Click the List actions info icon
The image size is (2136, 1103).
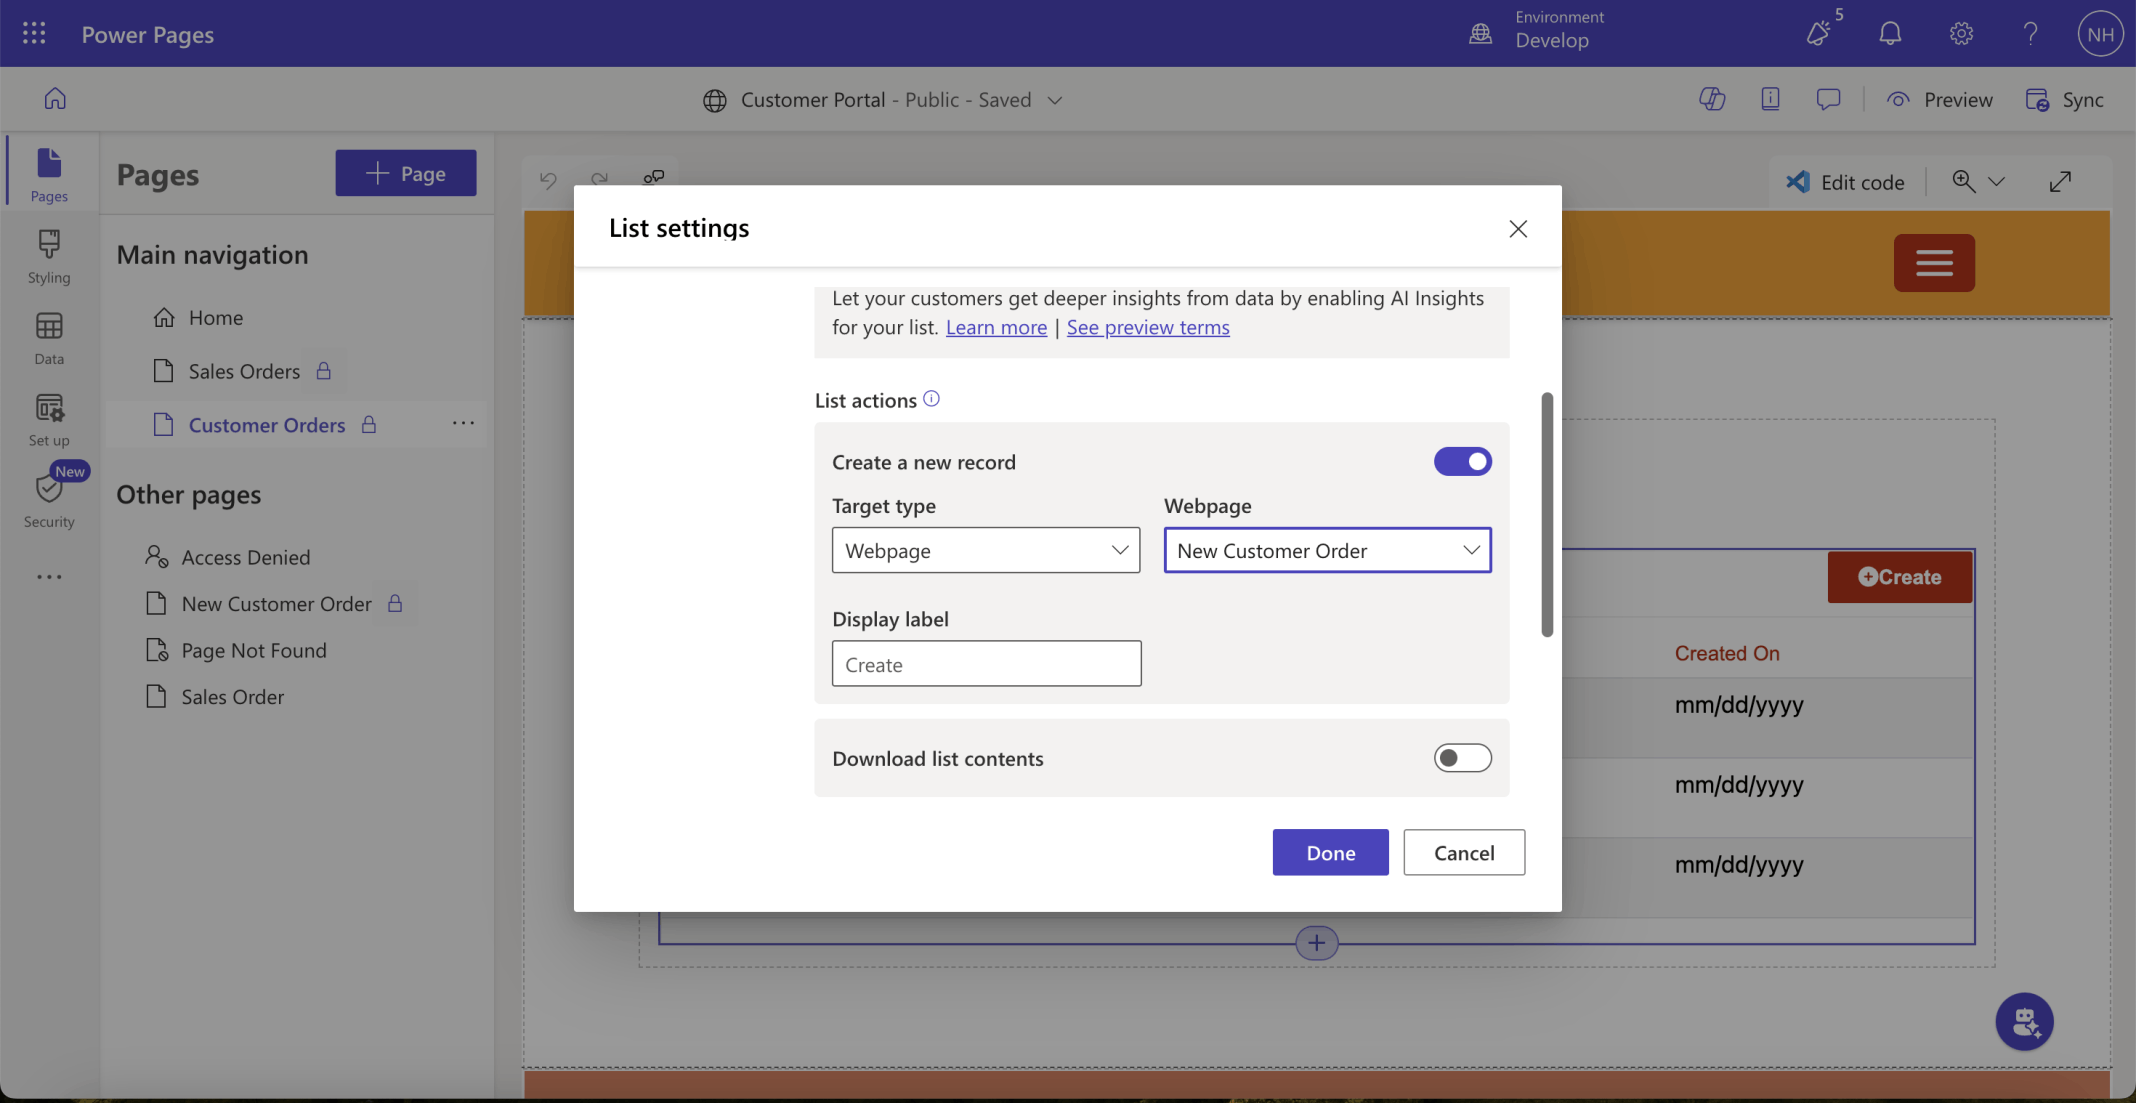pyautogui.click(x=931, y=399)
